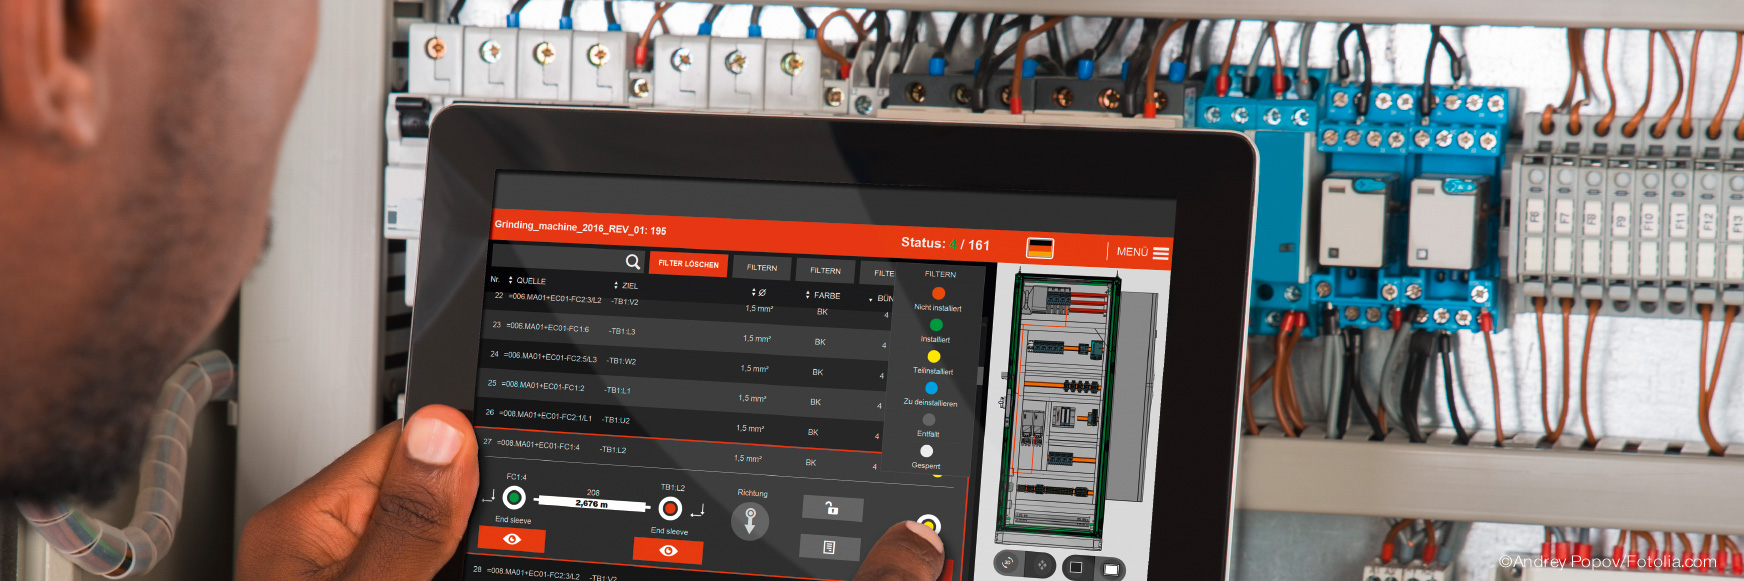The height and width of the screenshot is (581, 1744).
Task: Click the wire length bar '2,676 m'
Action: (592, 503)
